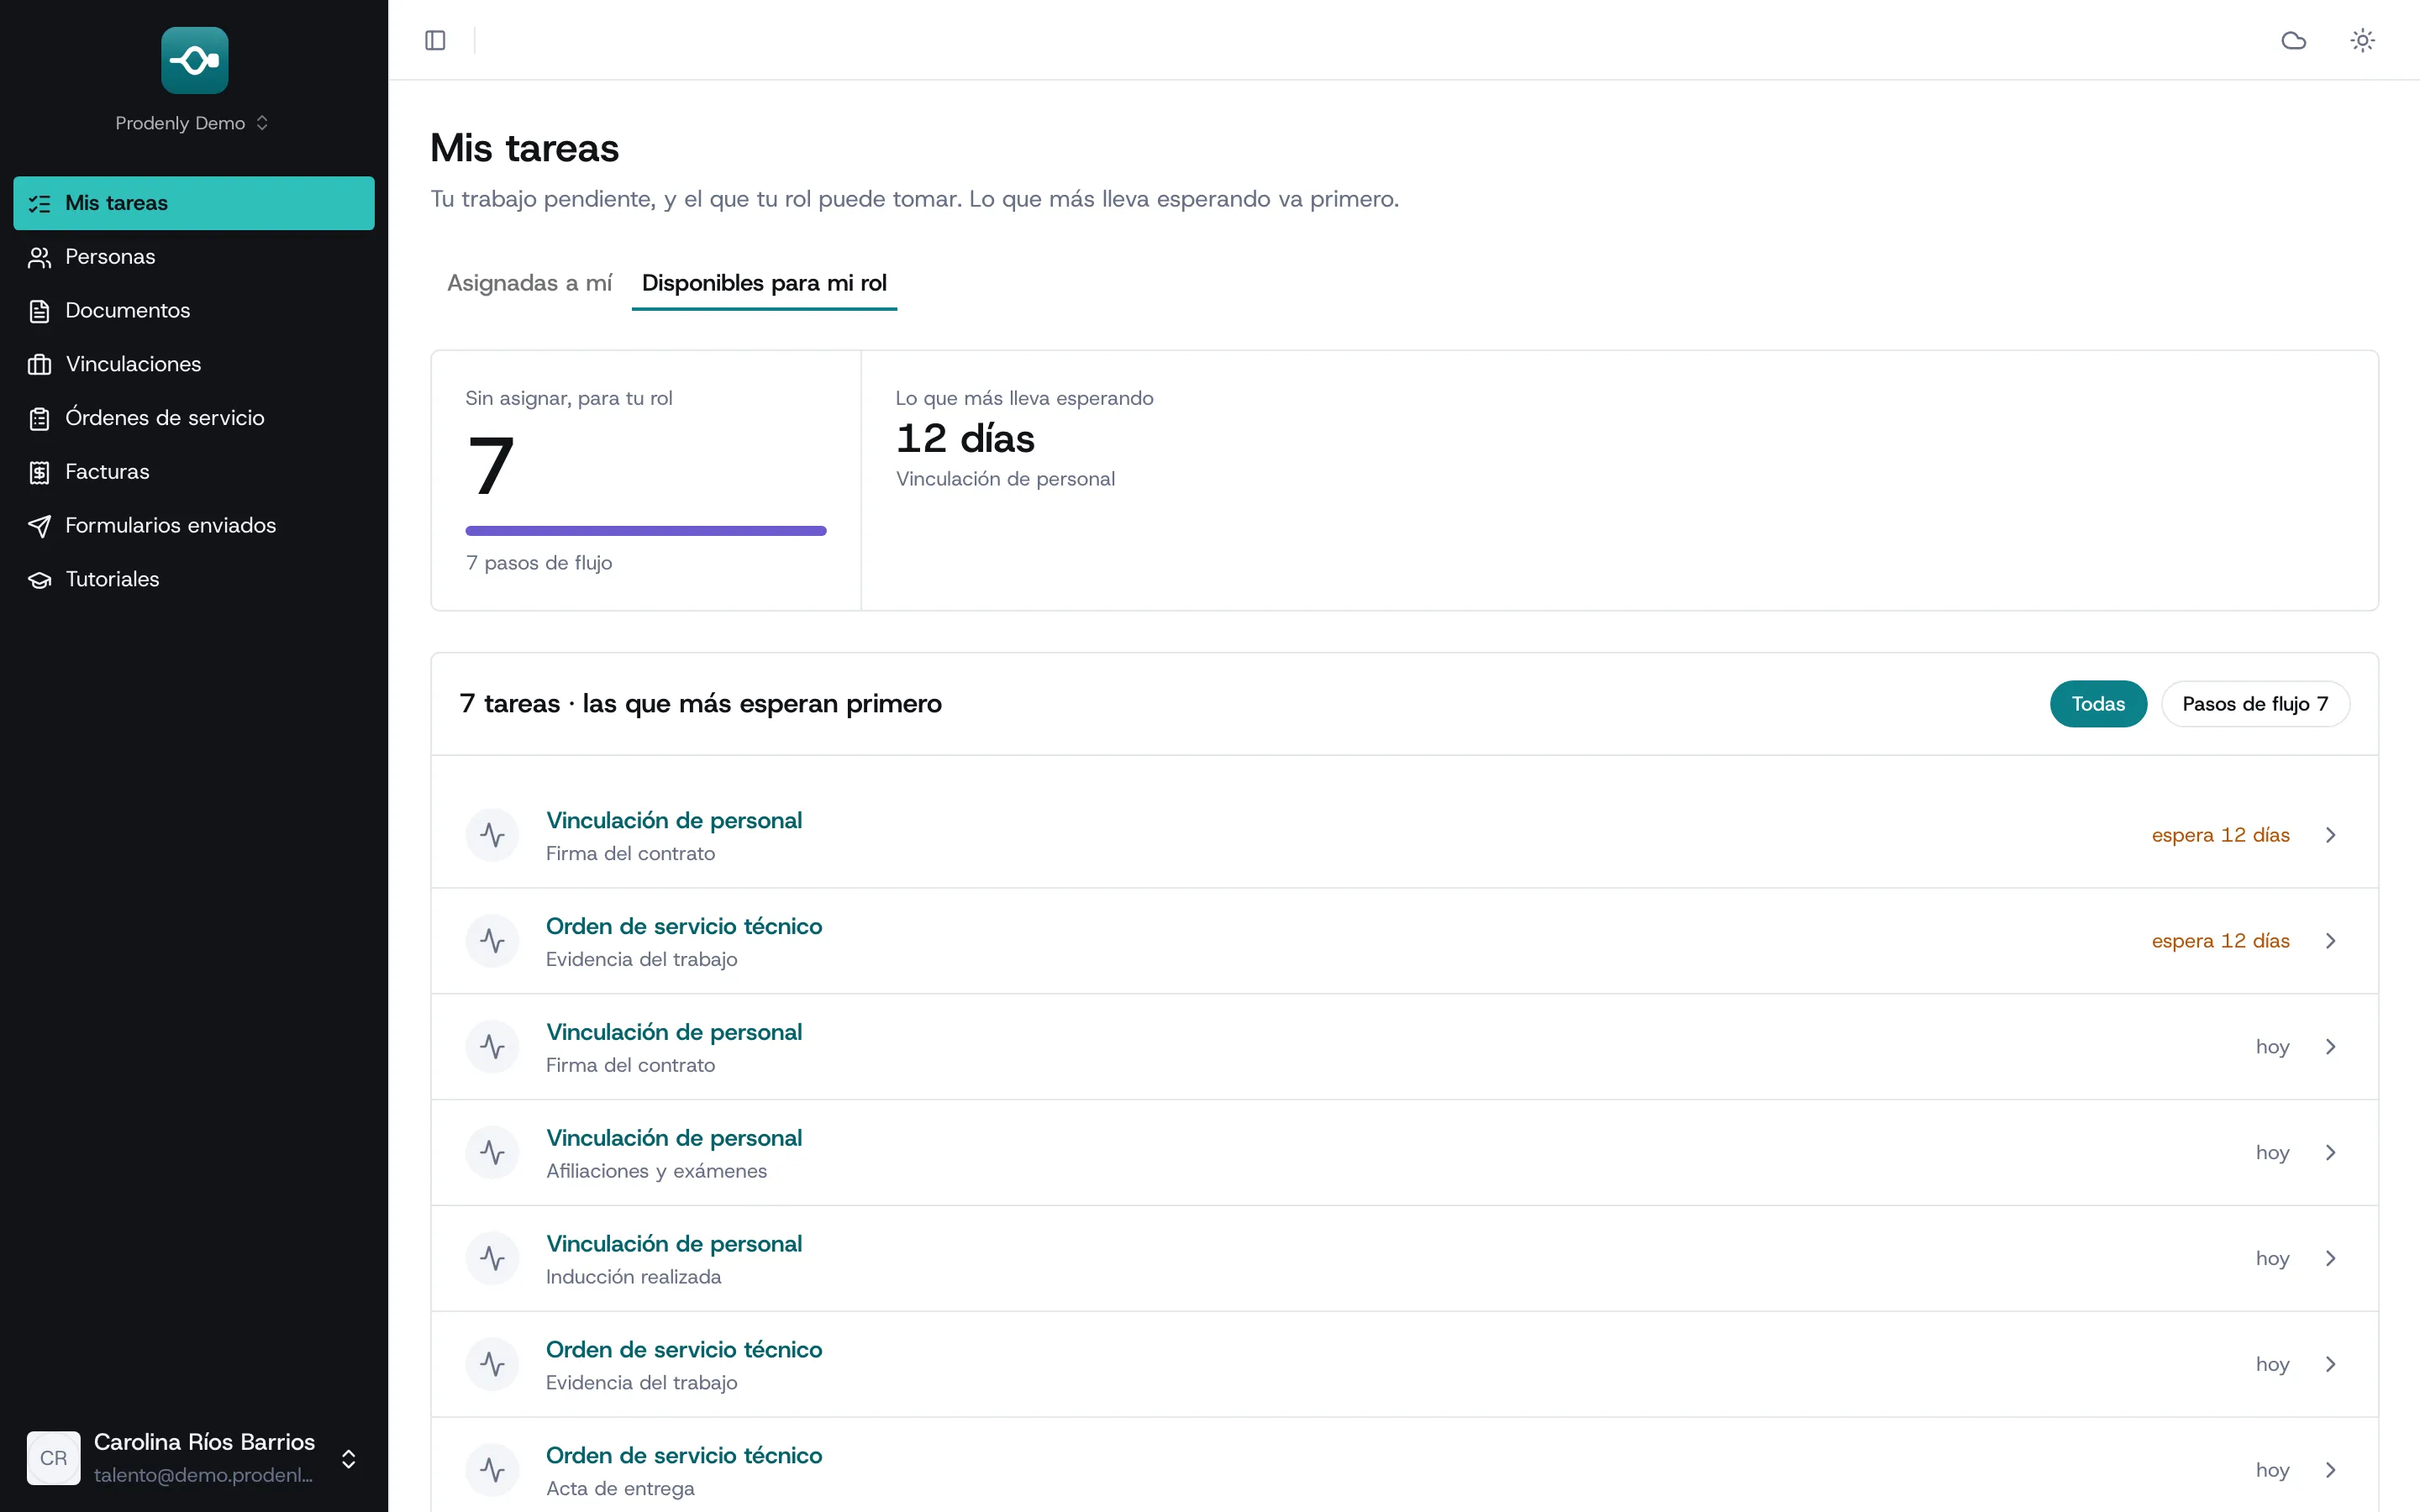Open Personas in the sidebar

coord(194,257)
